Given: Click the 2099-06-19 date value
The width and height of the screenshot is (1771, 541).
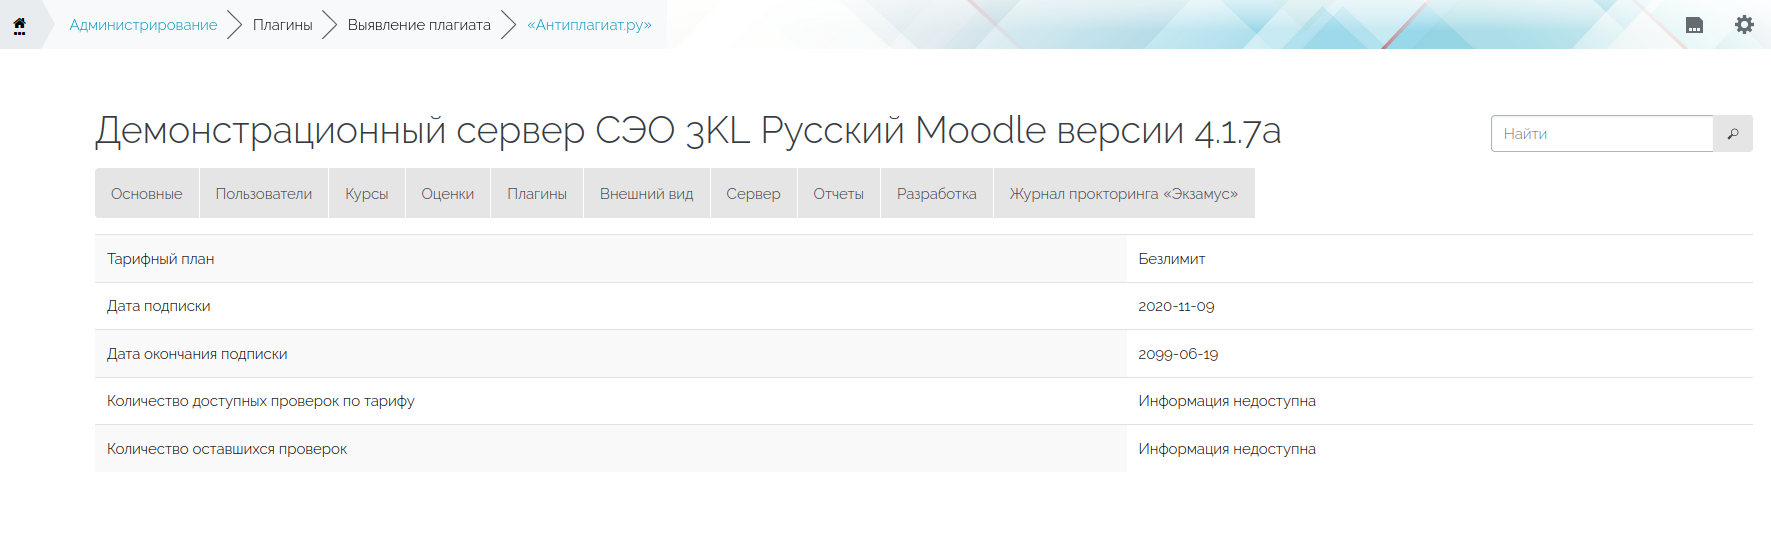Looking at the screenshot, I should point(1179,354).
